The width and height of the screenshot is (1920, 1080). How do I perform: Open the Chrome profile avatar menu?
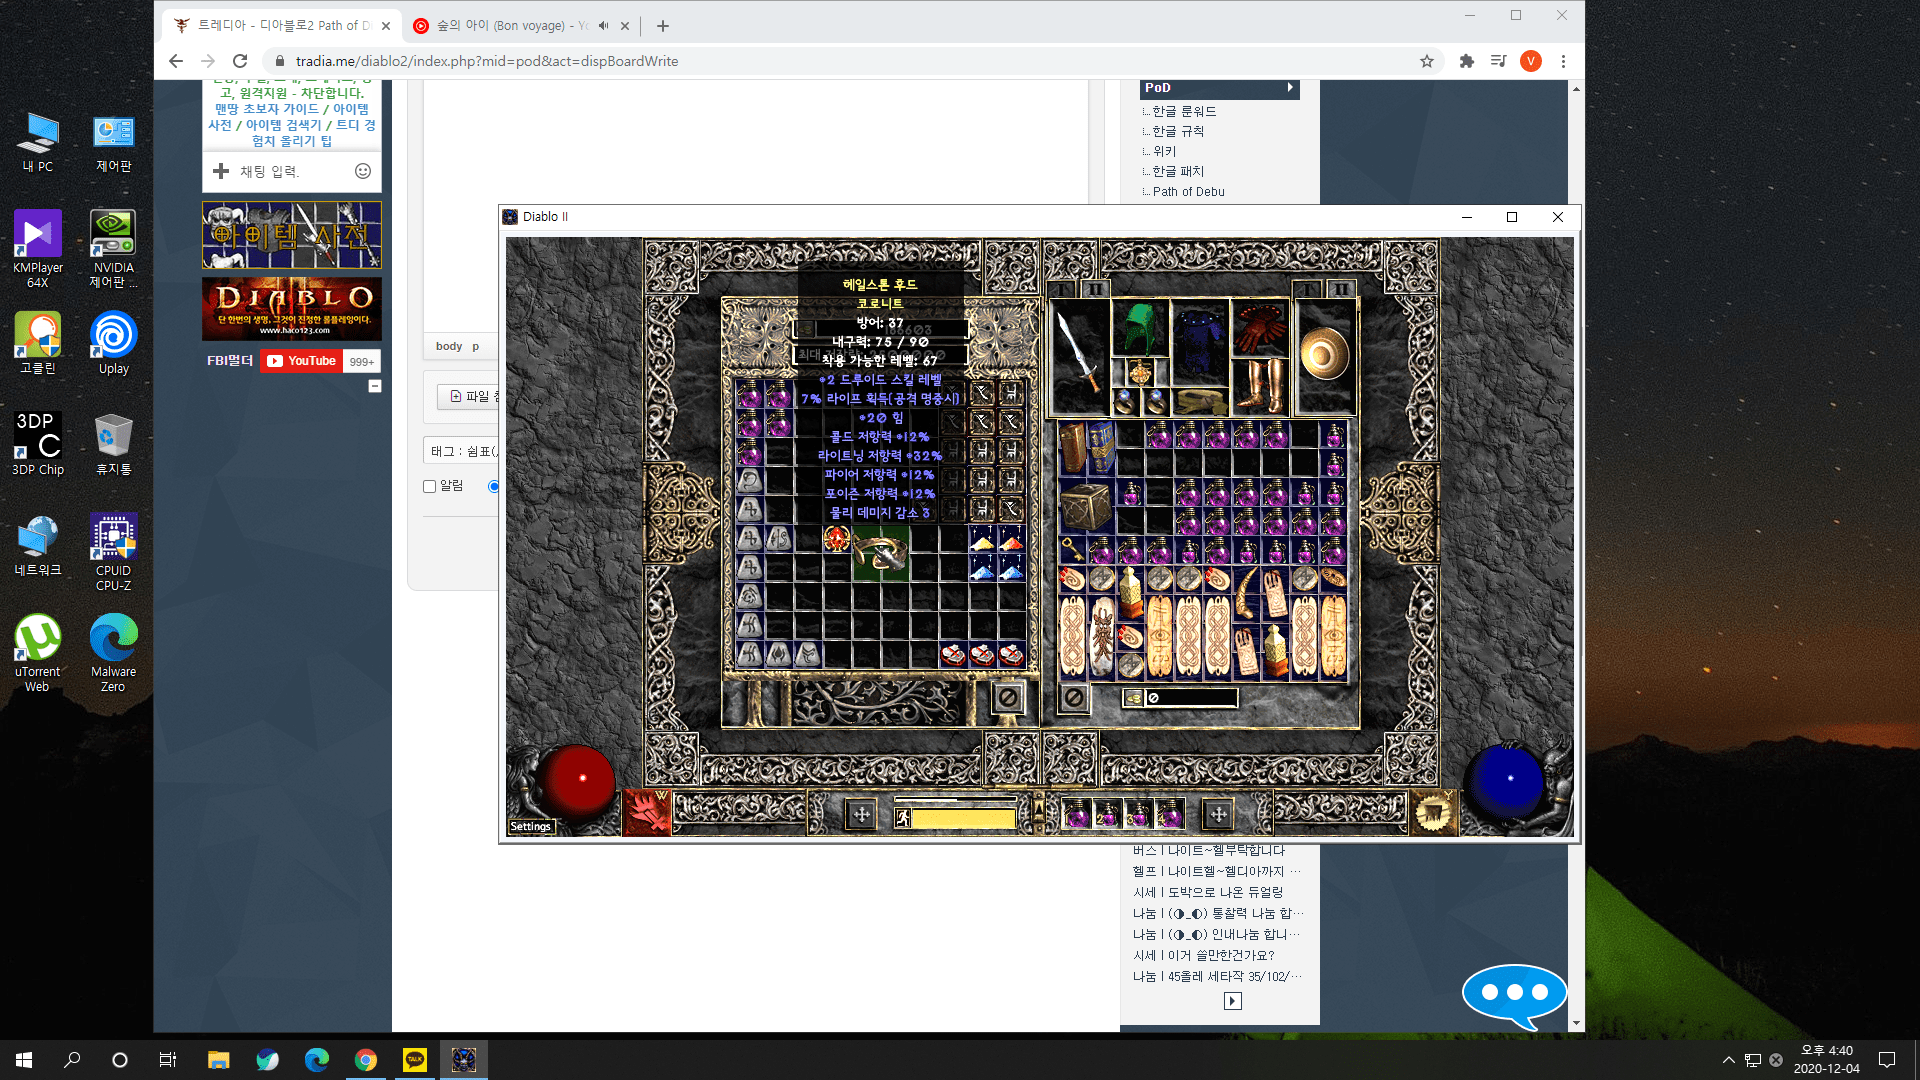coord(1531,61)
